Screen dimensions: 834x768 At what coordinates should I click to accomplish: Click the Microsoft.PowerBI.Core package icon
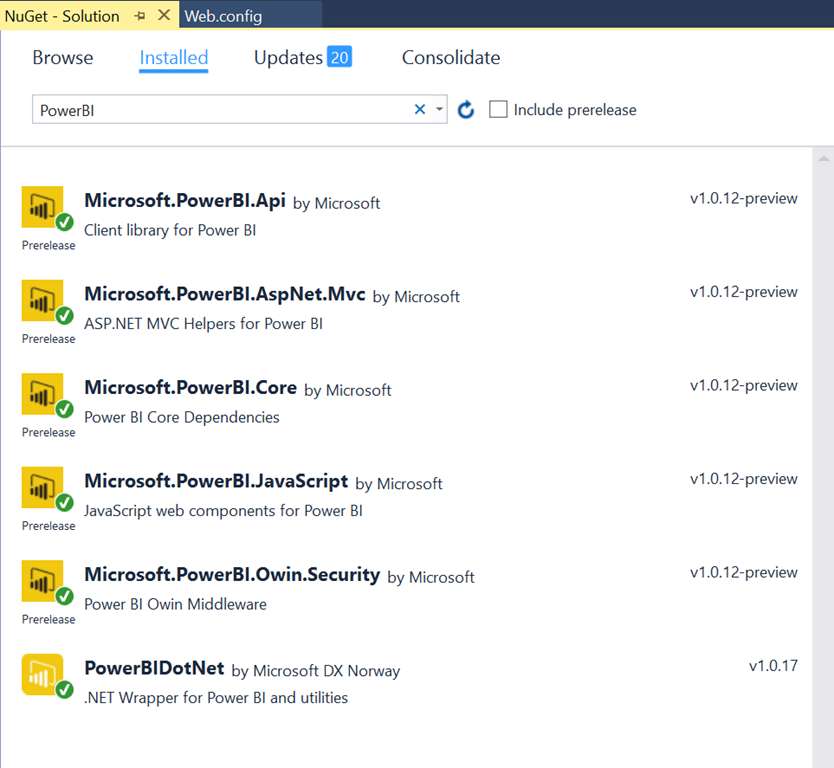(x=43, y=394)
